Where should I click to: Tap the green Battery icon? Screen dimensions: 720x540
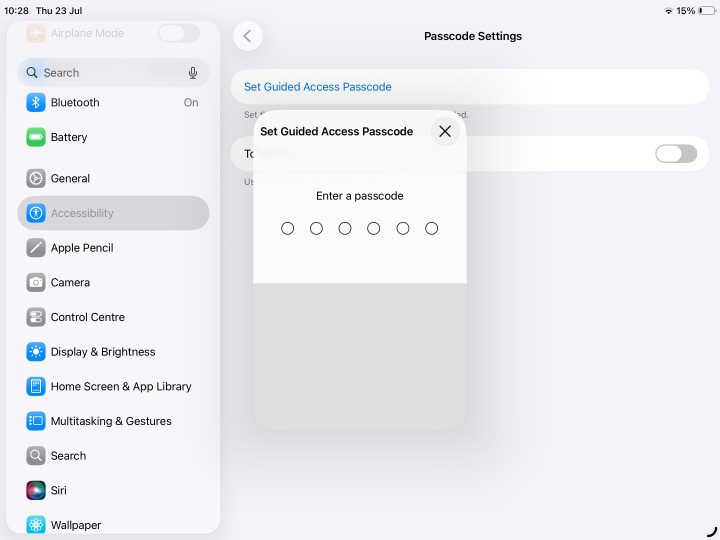(36, 137)
